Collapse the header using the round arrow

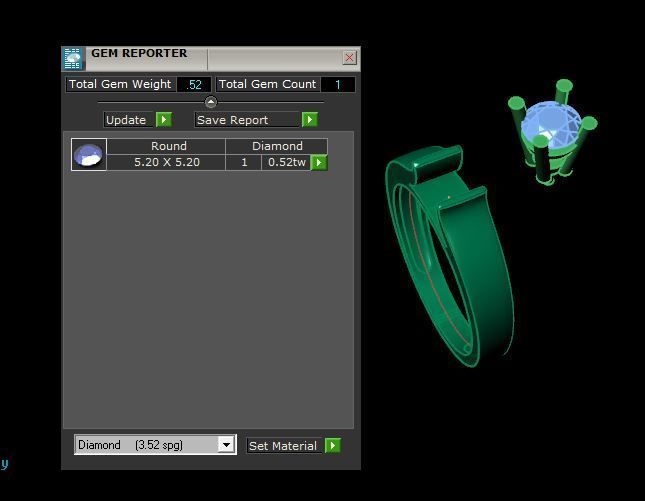click(x=211, y=102)
